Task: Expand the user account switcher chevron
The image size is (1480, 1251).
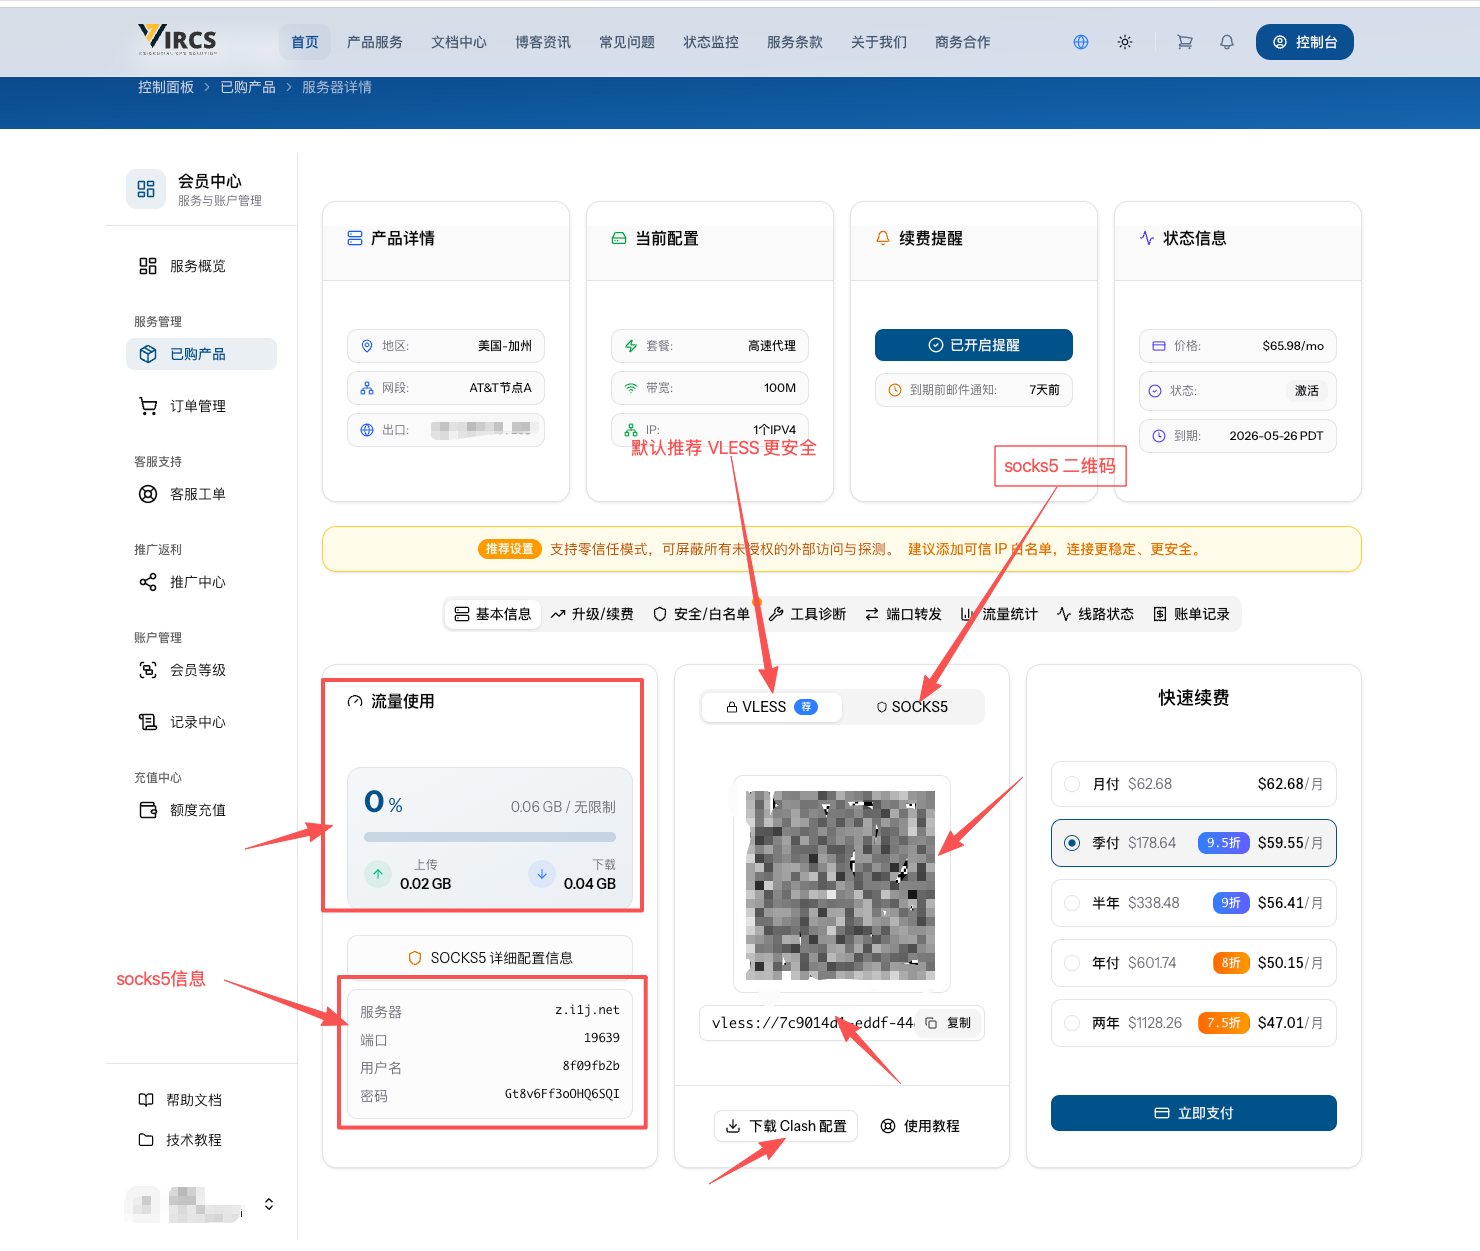Action: [x=269, y=1204]
